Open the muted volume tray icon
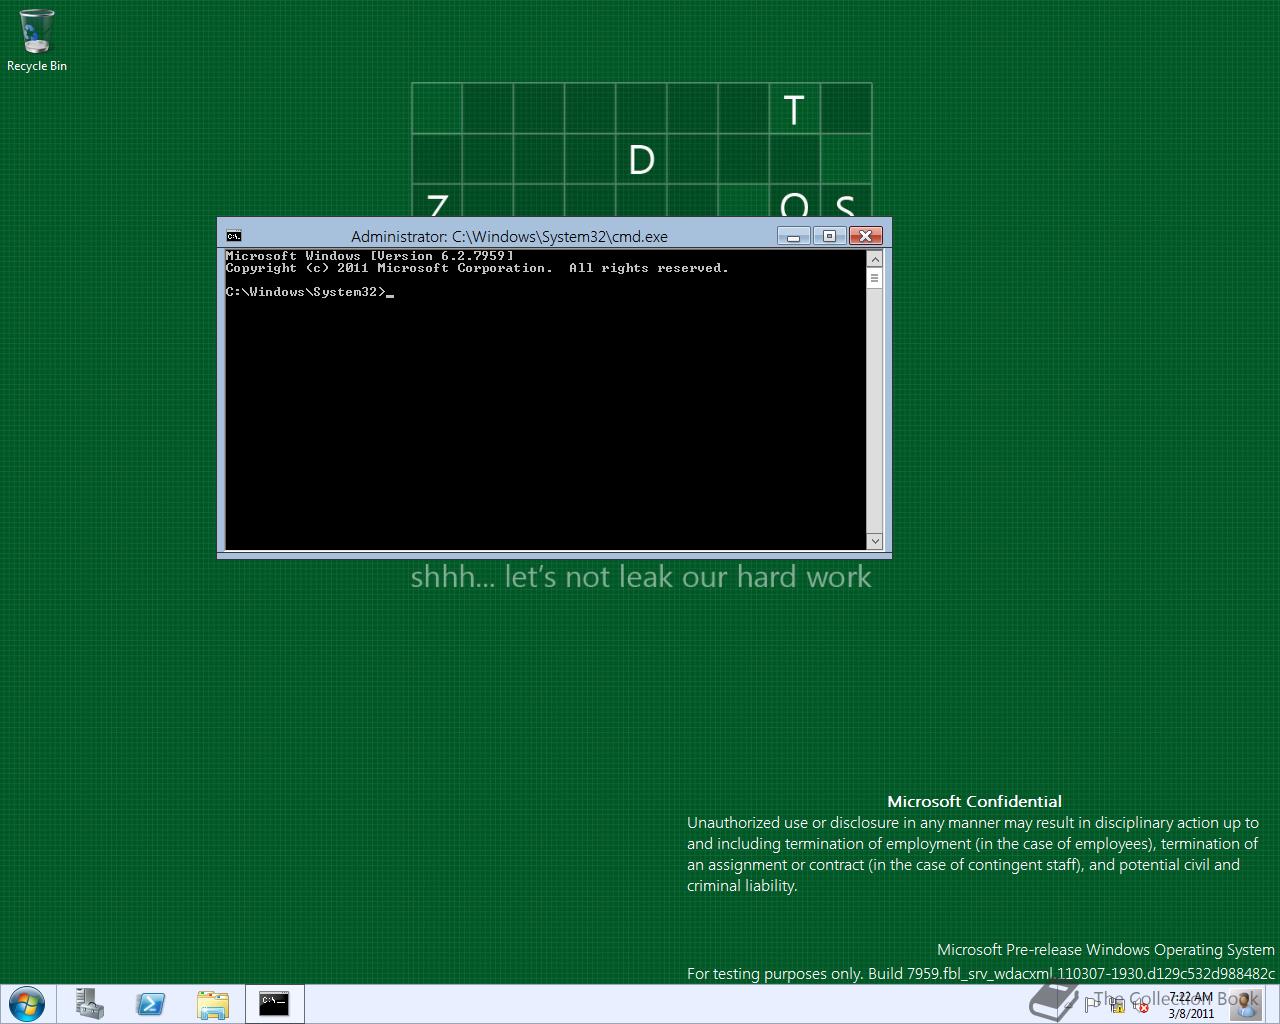 point(1141,1005)
